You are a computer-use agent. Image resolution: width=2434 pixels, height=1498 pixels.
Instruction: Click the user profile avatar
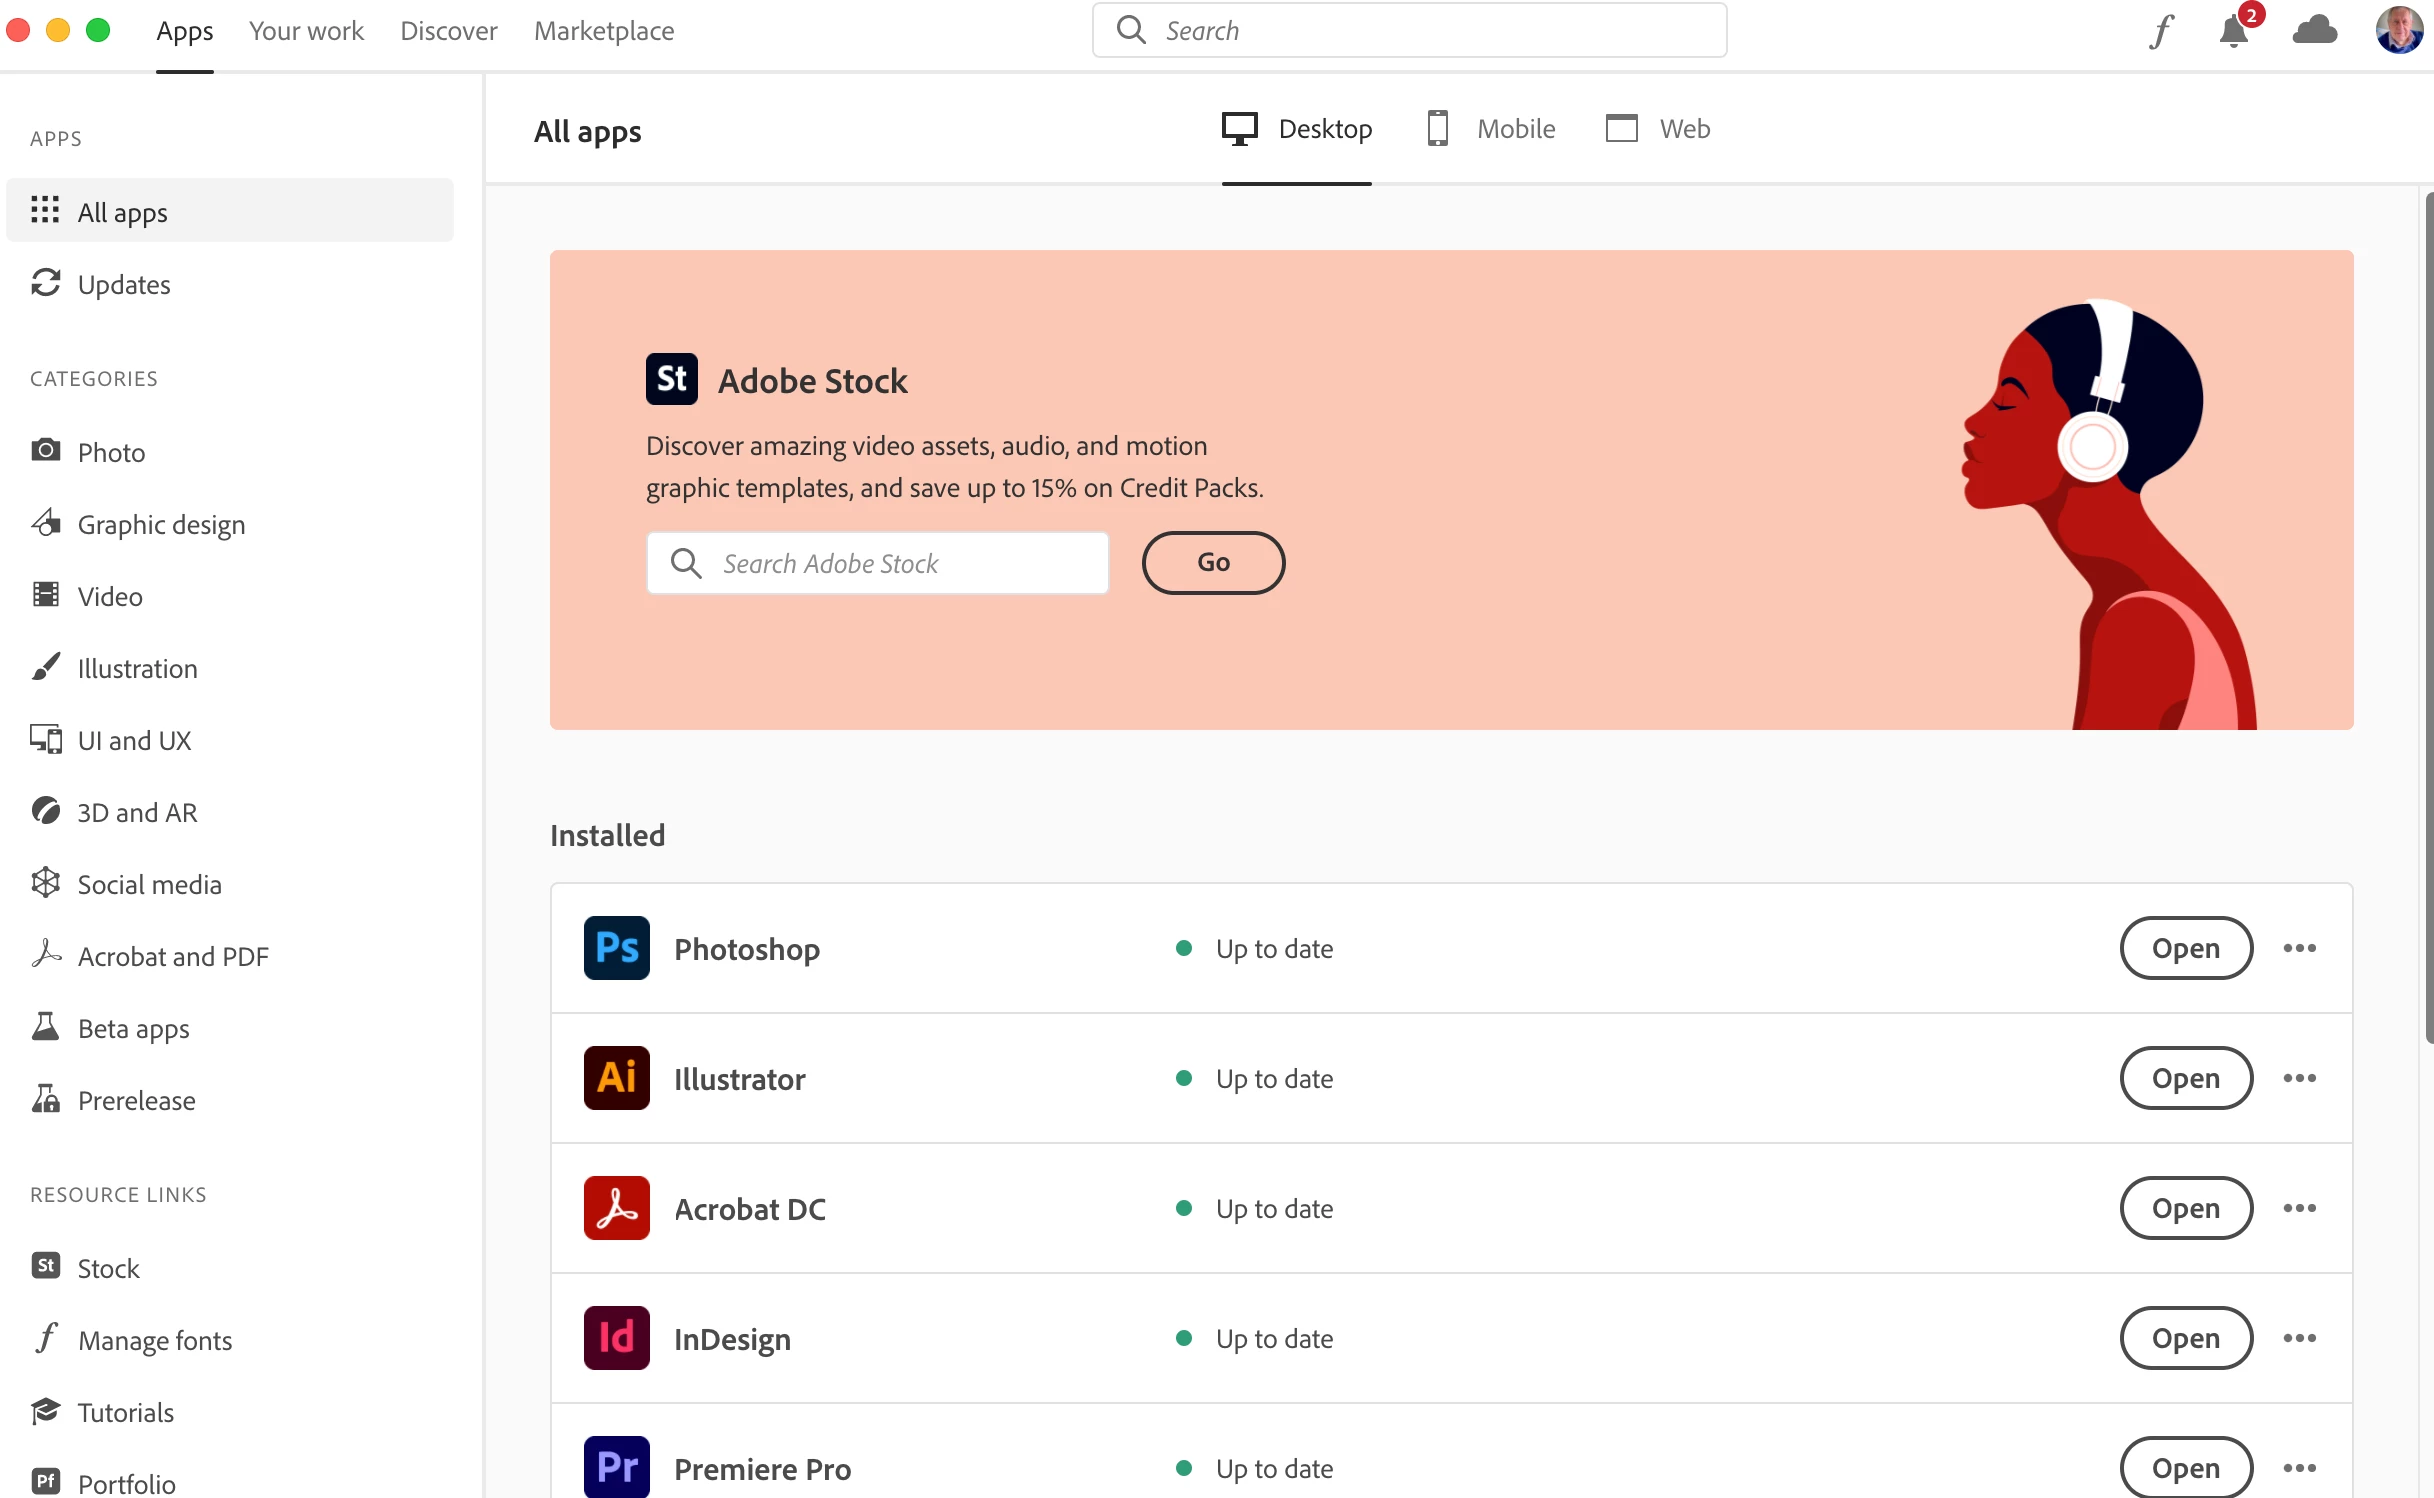tap(2398, 31)
